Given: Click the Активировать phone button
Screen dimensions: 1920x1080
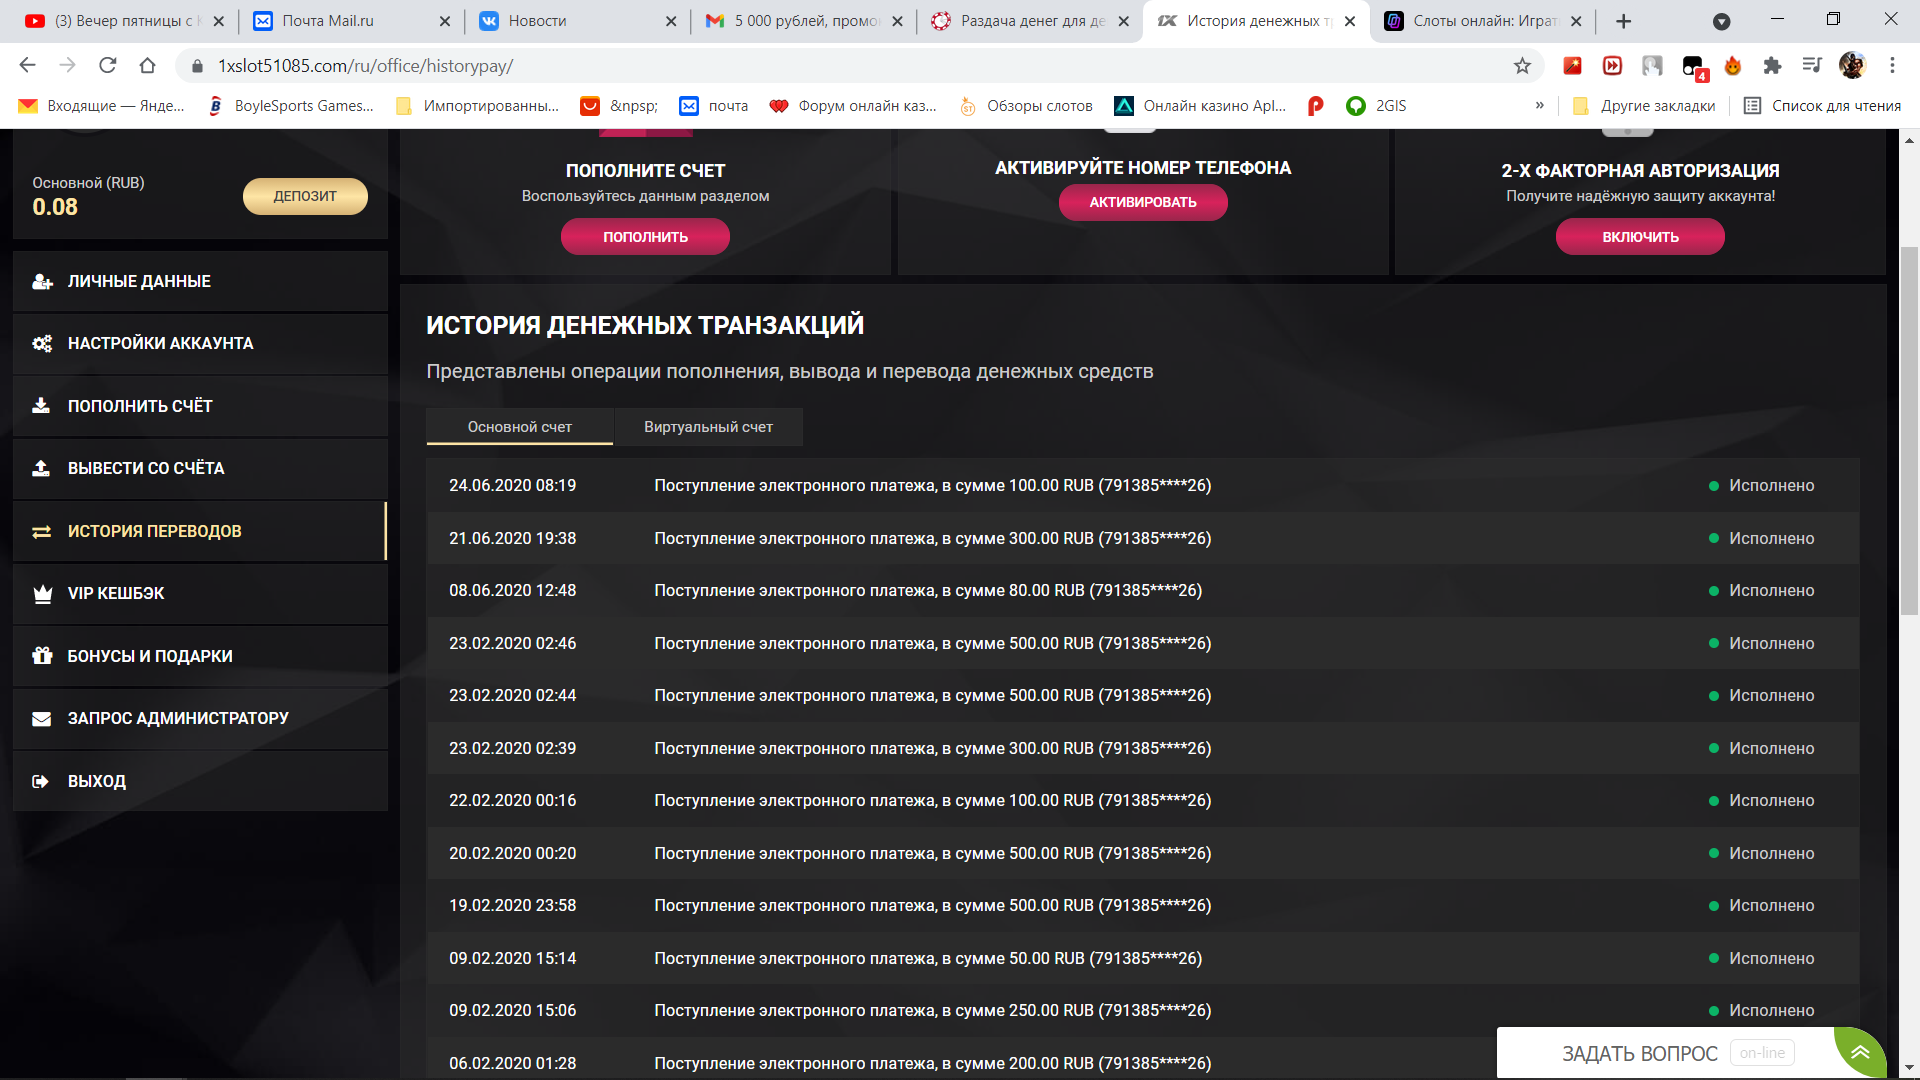Looking at the screenshot, I should [x=1142, y=203].
